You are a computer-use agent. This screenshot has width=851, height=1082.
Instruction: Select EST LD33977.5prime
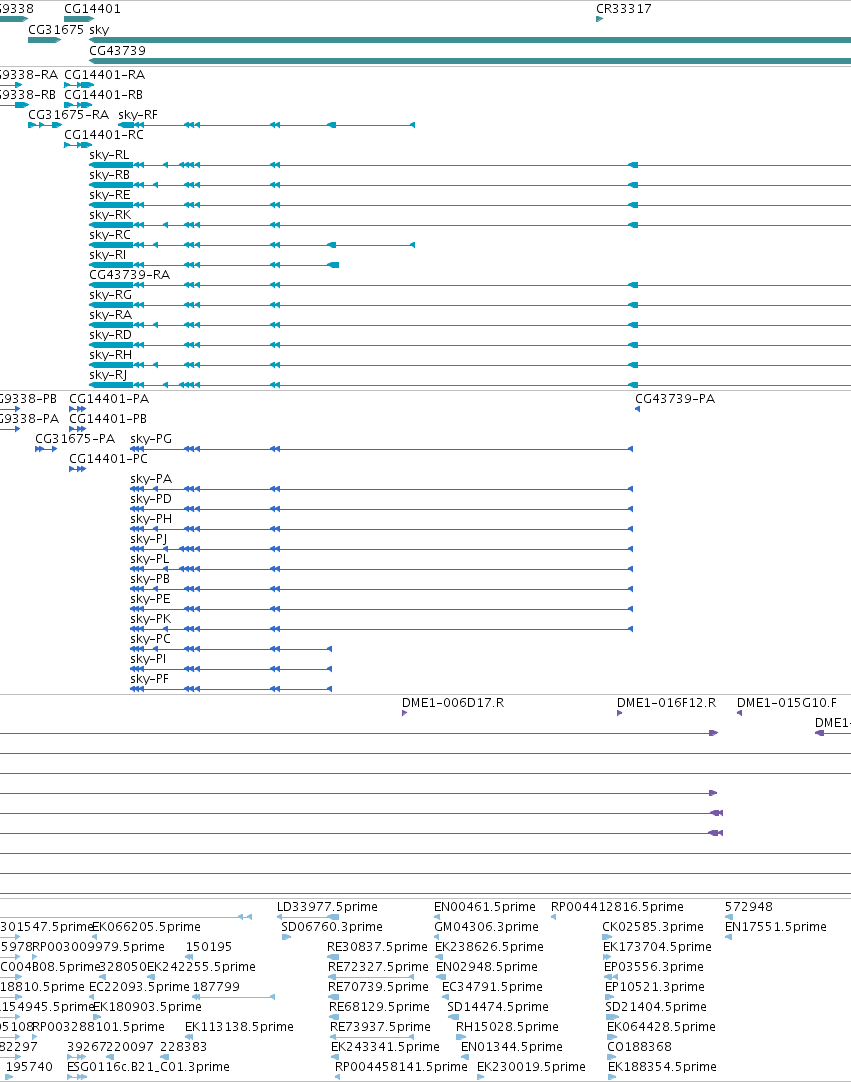[308, 917]
